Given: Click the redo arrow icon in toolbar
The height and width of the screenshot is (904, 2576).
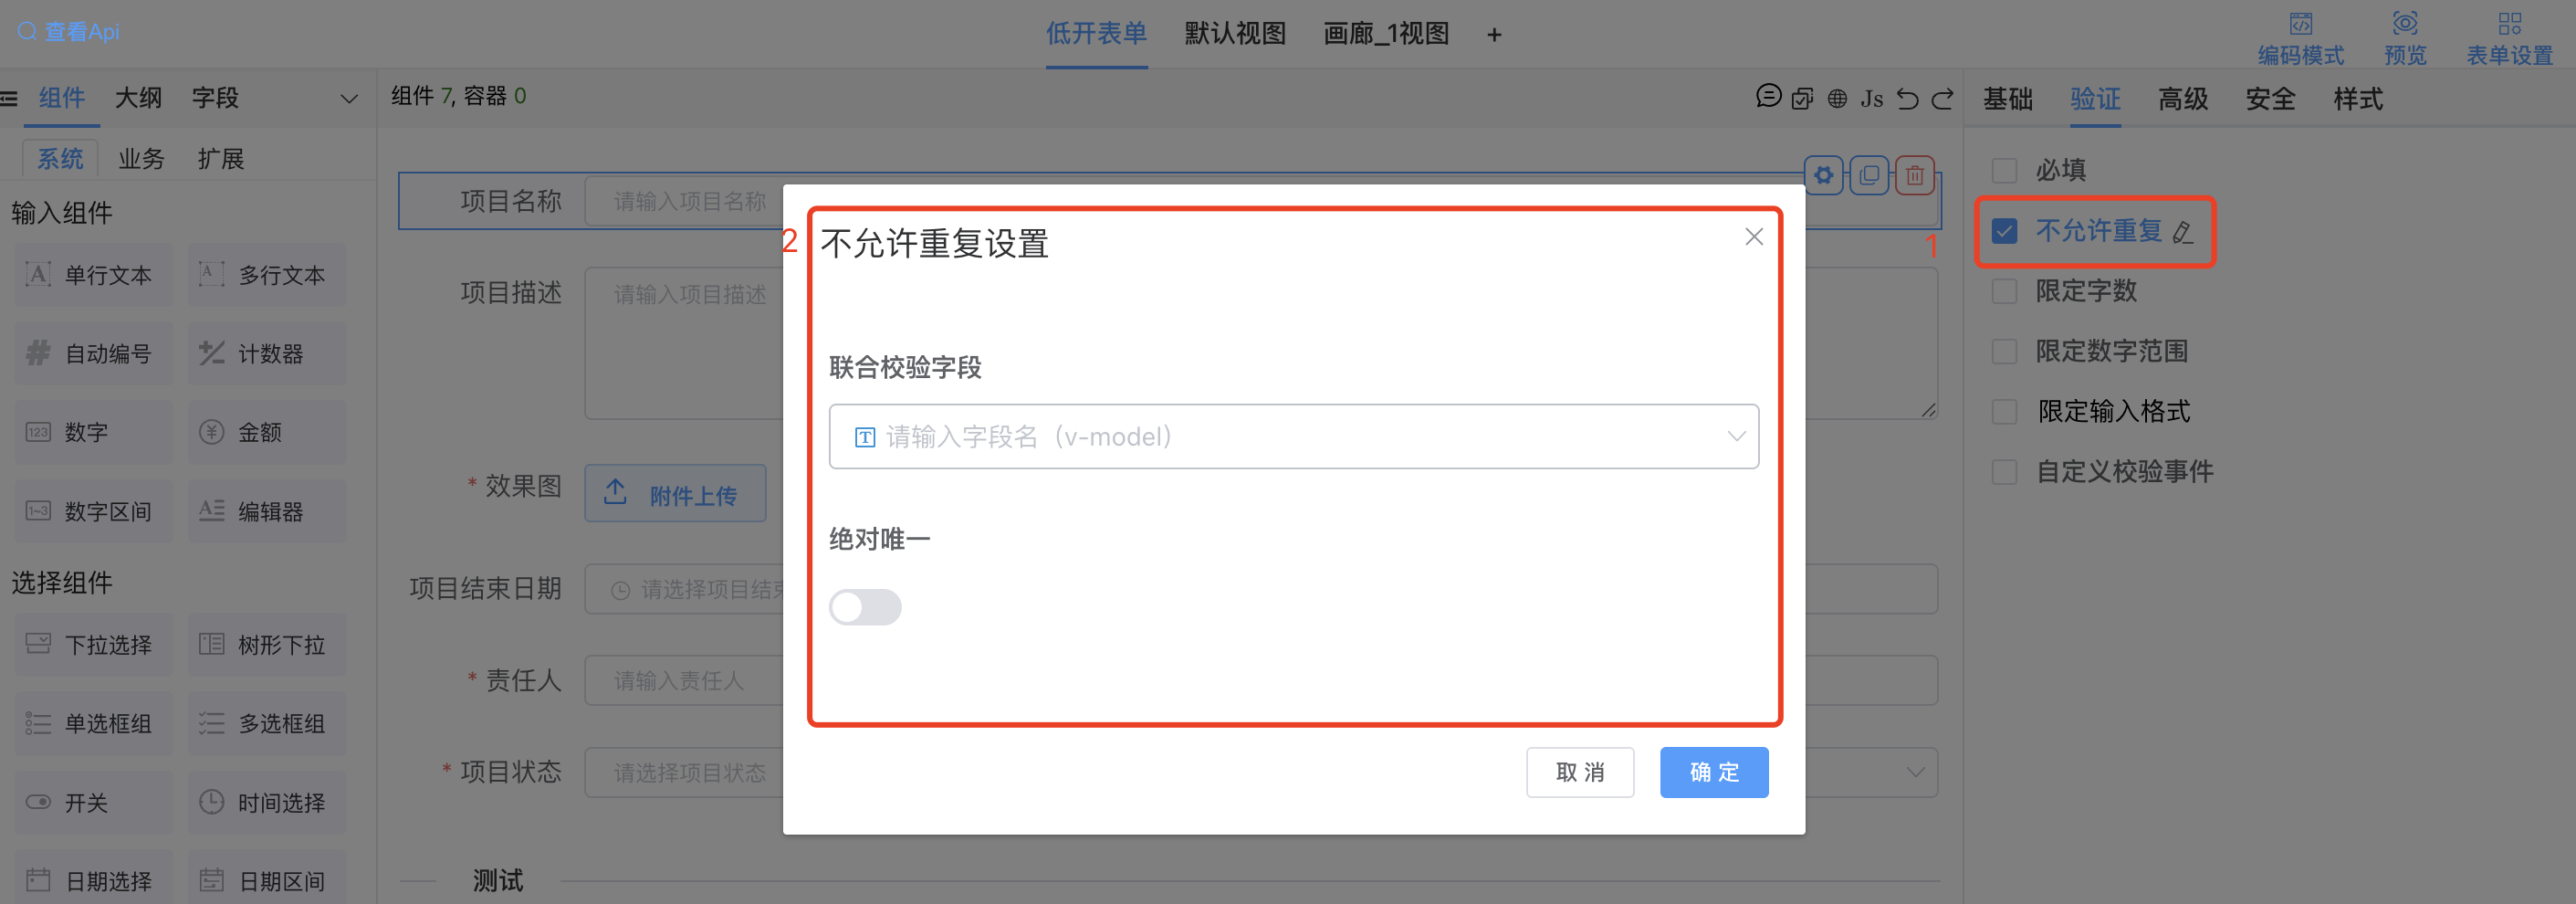Looking at the screenshot, I should pos(1942,98).
